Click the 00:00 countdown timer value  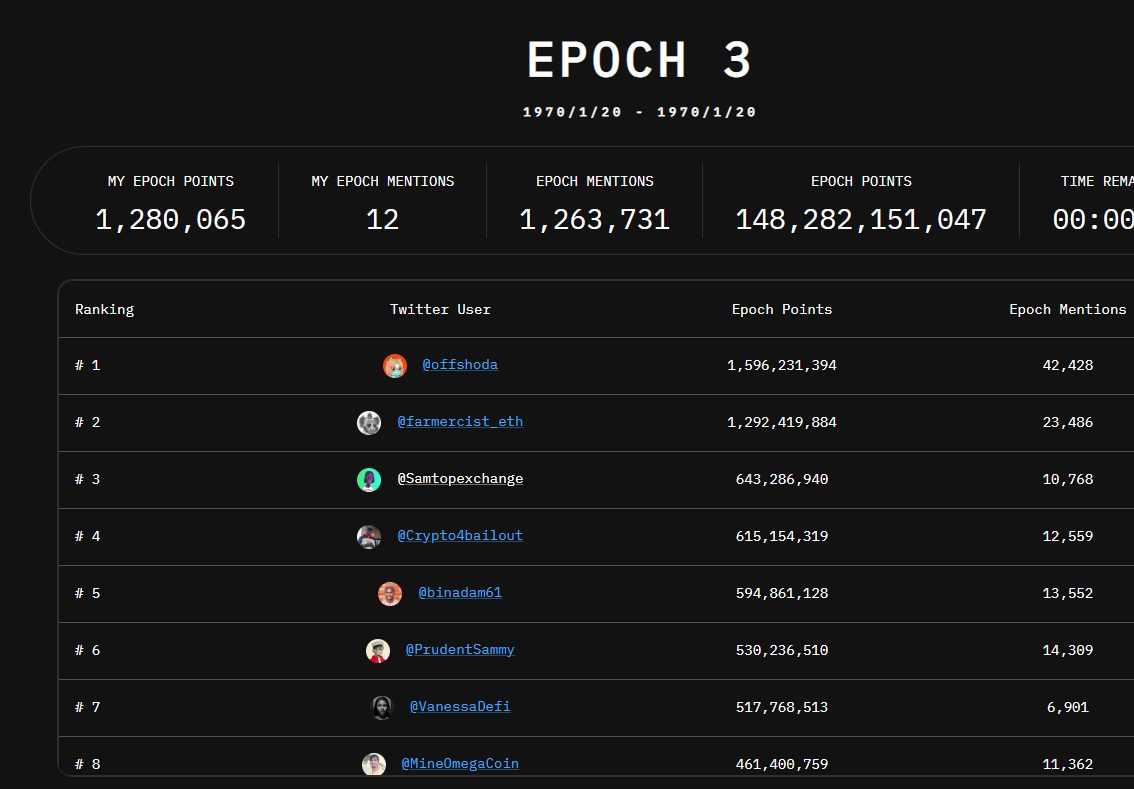coord(1094,220)
